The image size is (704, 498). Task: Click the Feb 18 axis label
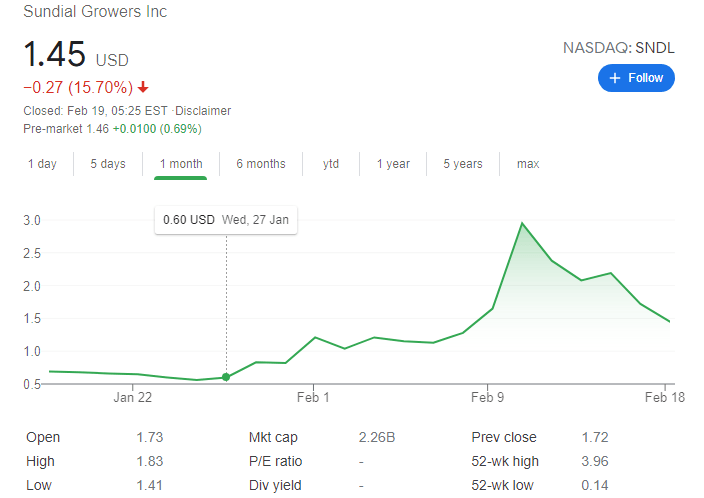point(665,397)
